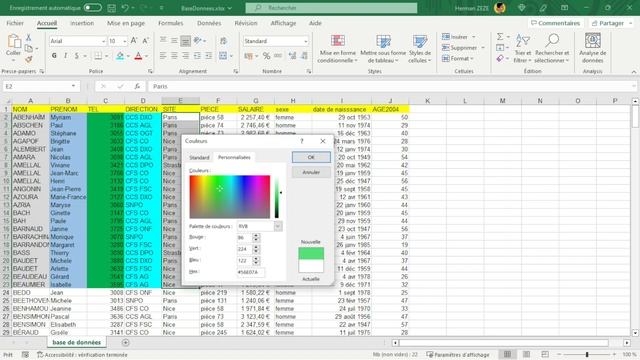Screen dimensions: 640x360
Task: Click the fill color paint bucket icon
Action: click(x=120, y=56)
